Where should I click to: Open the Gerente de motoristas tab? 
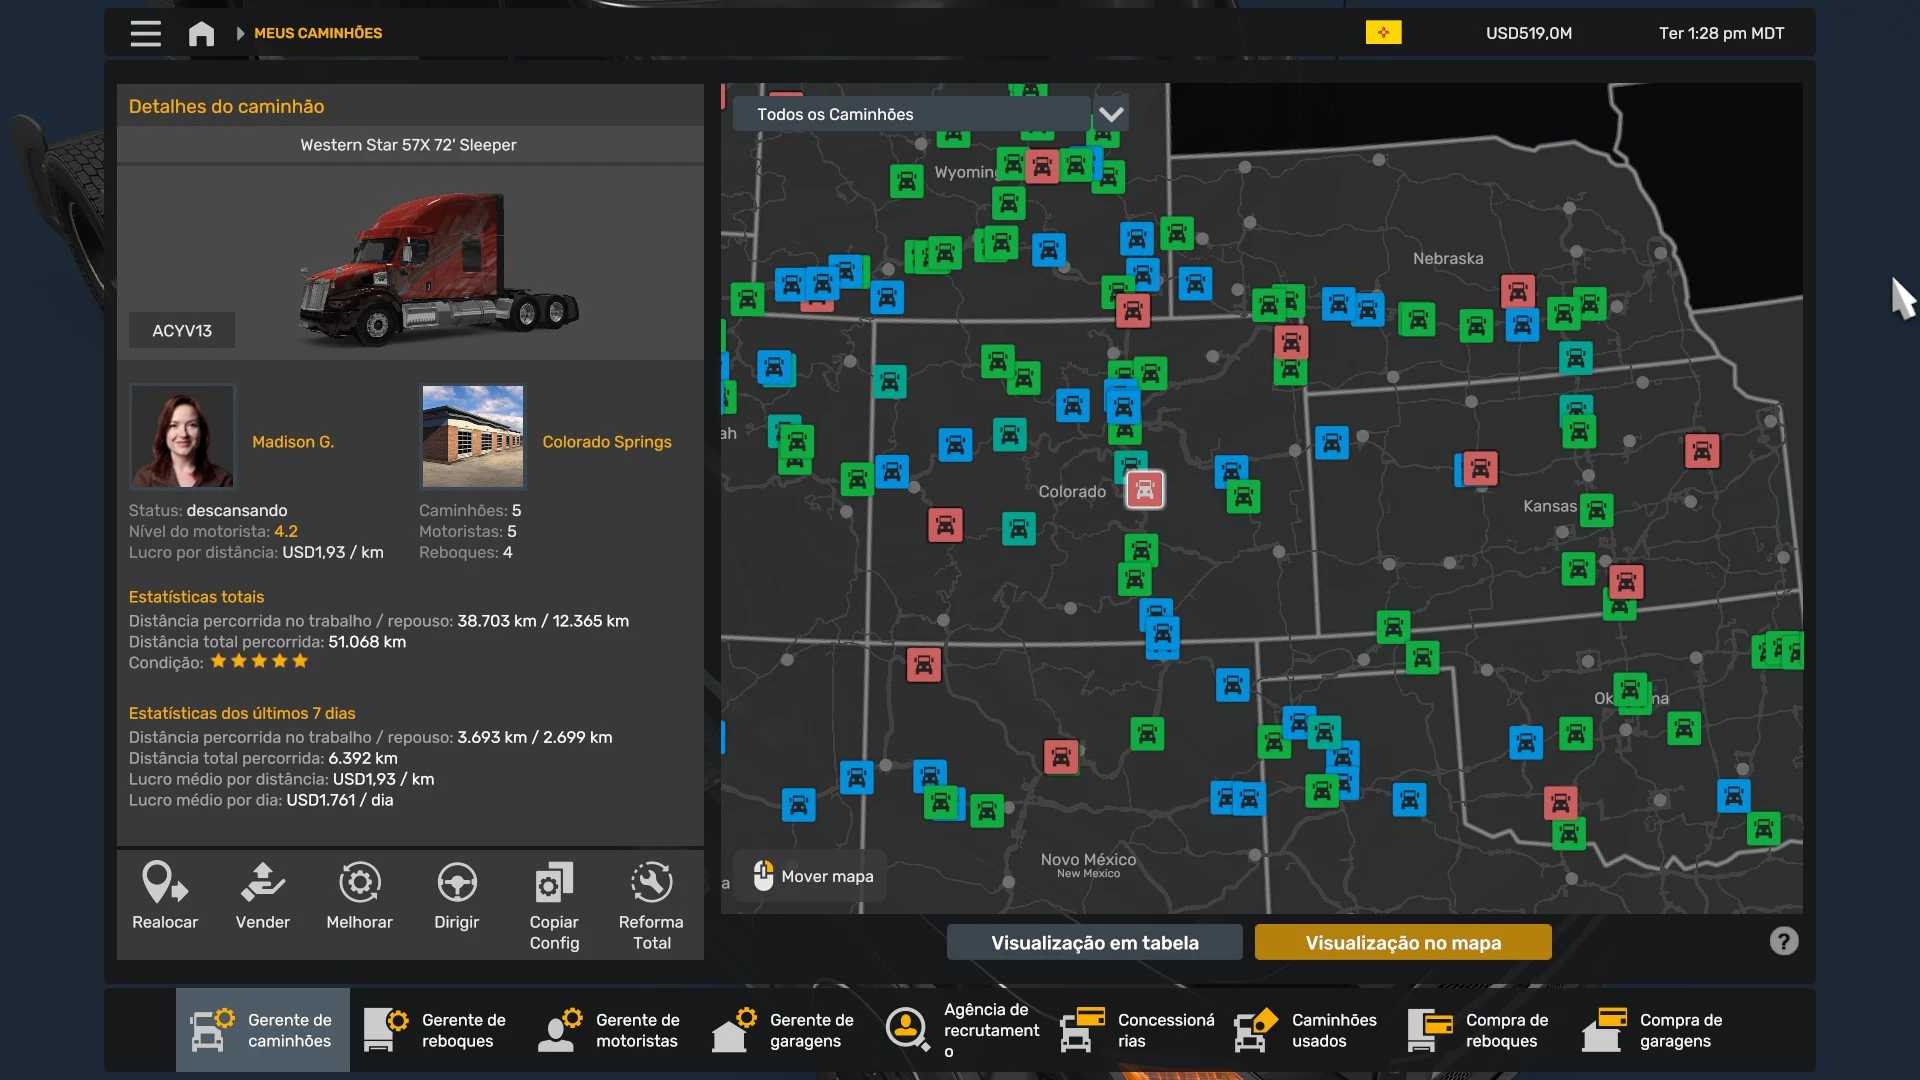(610, 1031)
